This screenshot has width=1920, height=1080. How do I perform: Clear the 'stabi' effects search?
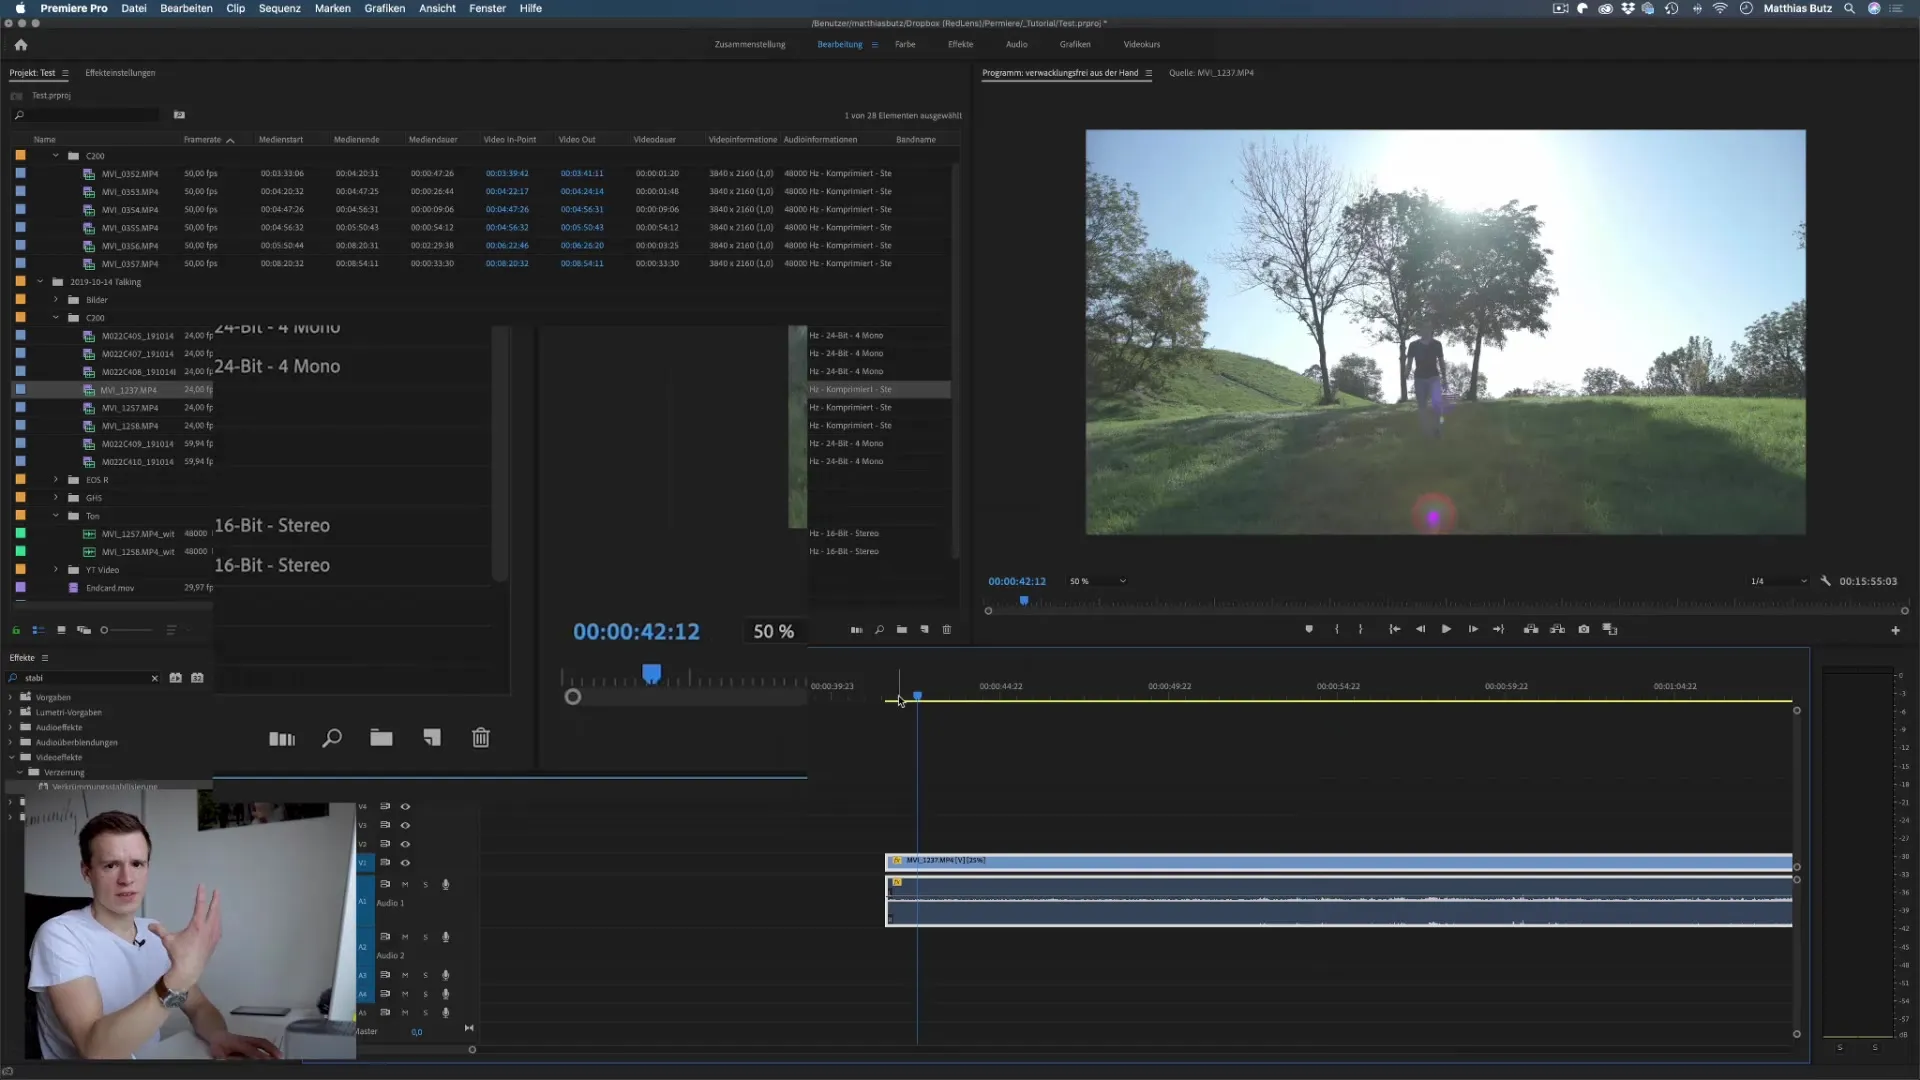click(155, 678)
